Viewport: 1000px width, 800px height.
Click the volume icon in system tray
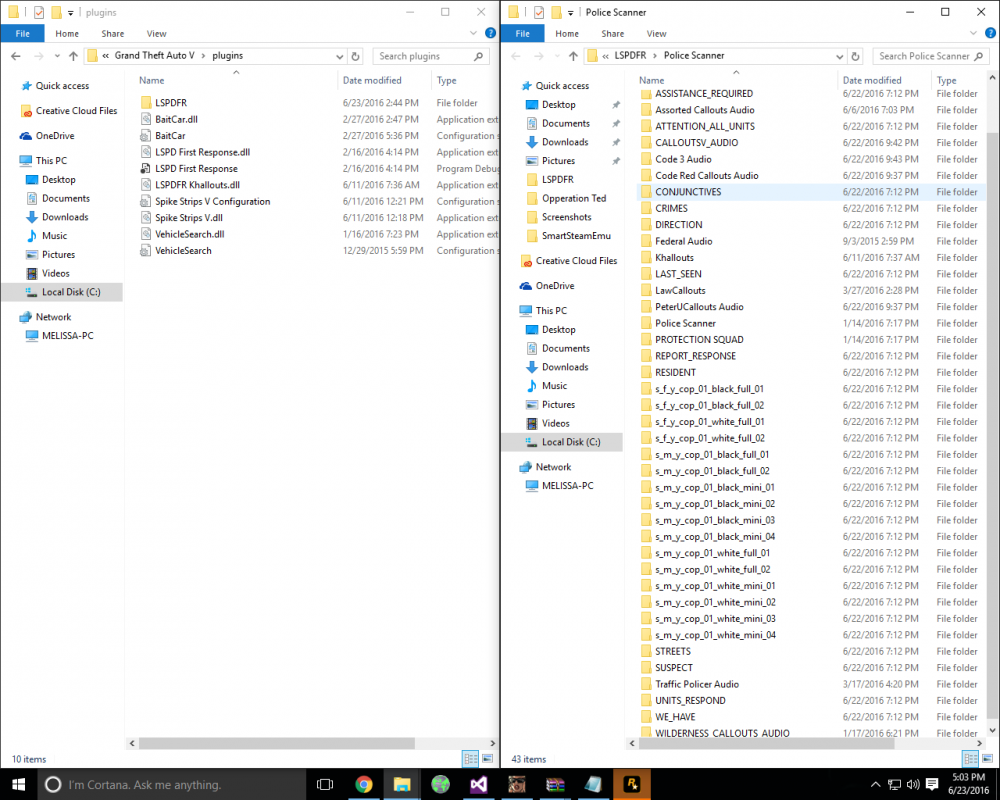[913, 784]
